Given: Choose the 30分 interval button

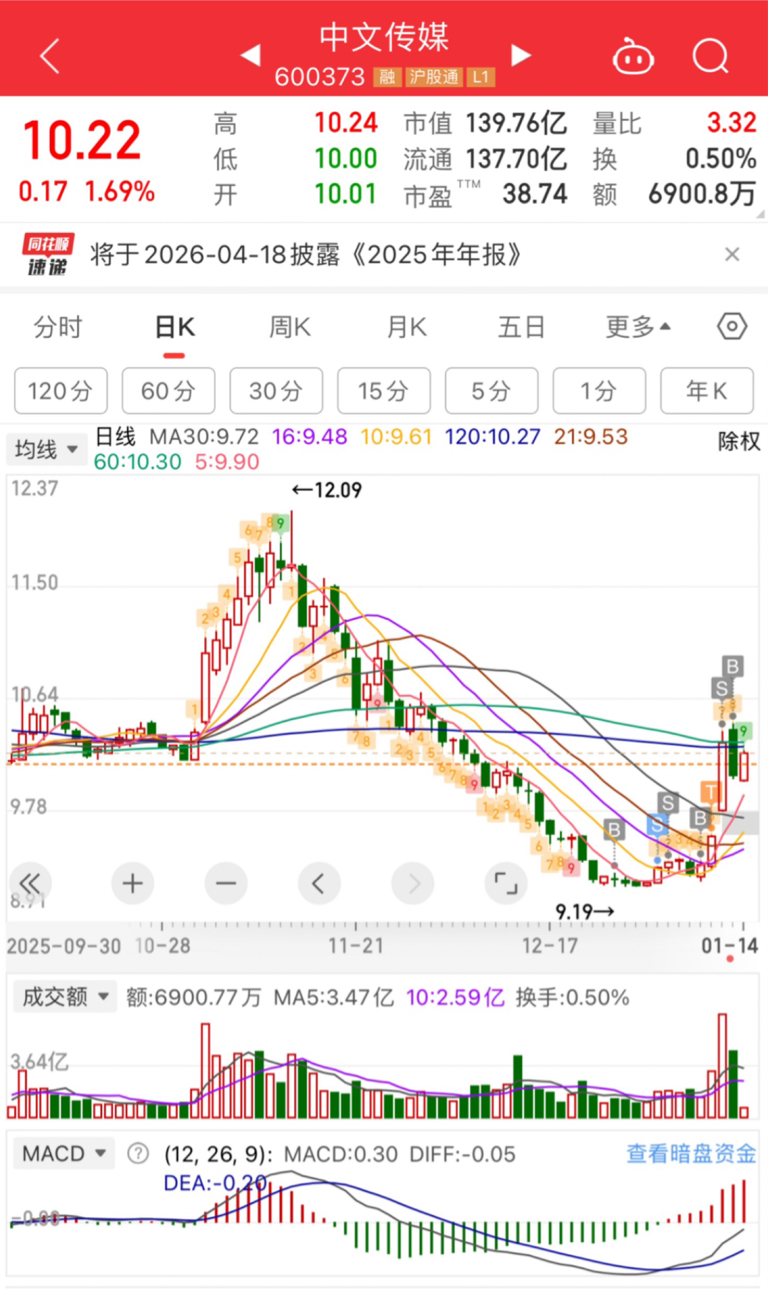Looking at the screenshot, I should [276, 391].
